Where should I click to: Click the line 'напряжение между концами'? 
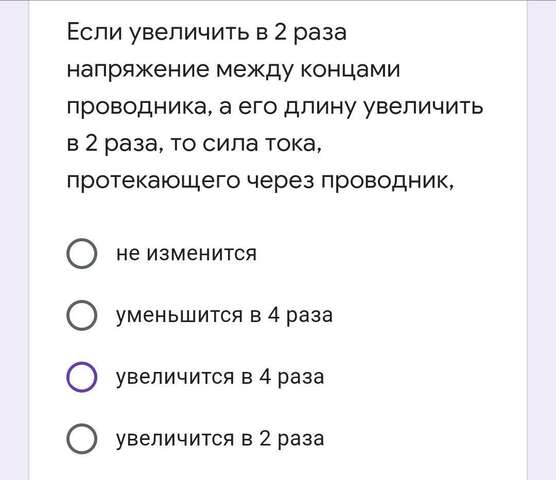[x=233, y=70]
